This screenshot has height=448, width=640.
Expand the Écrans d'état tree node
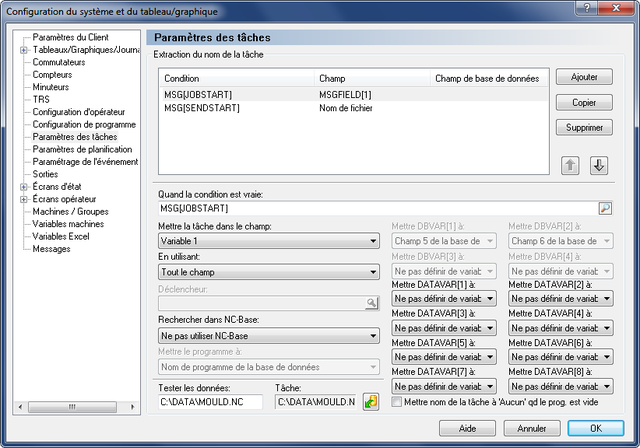click(24, 187)
